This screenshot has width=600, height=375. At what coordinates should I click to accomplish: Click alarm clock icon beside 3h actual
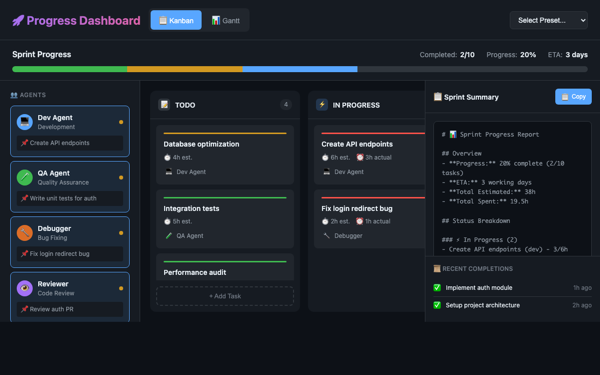click(x=360, y=157)
